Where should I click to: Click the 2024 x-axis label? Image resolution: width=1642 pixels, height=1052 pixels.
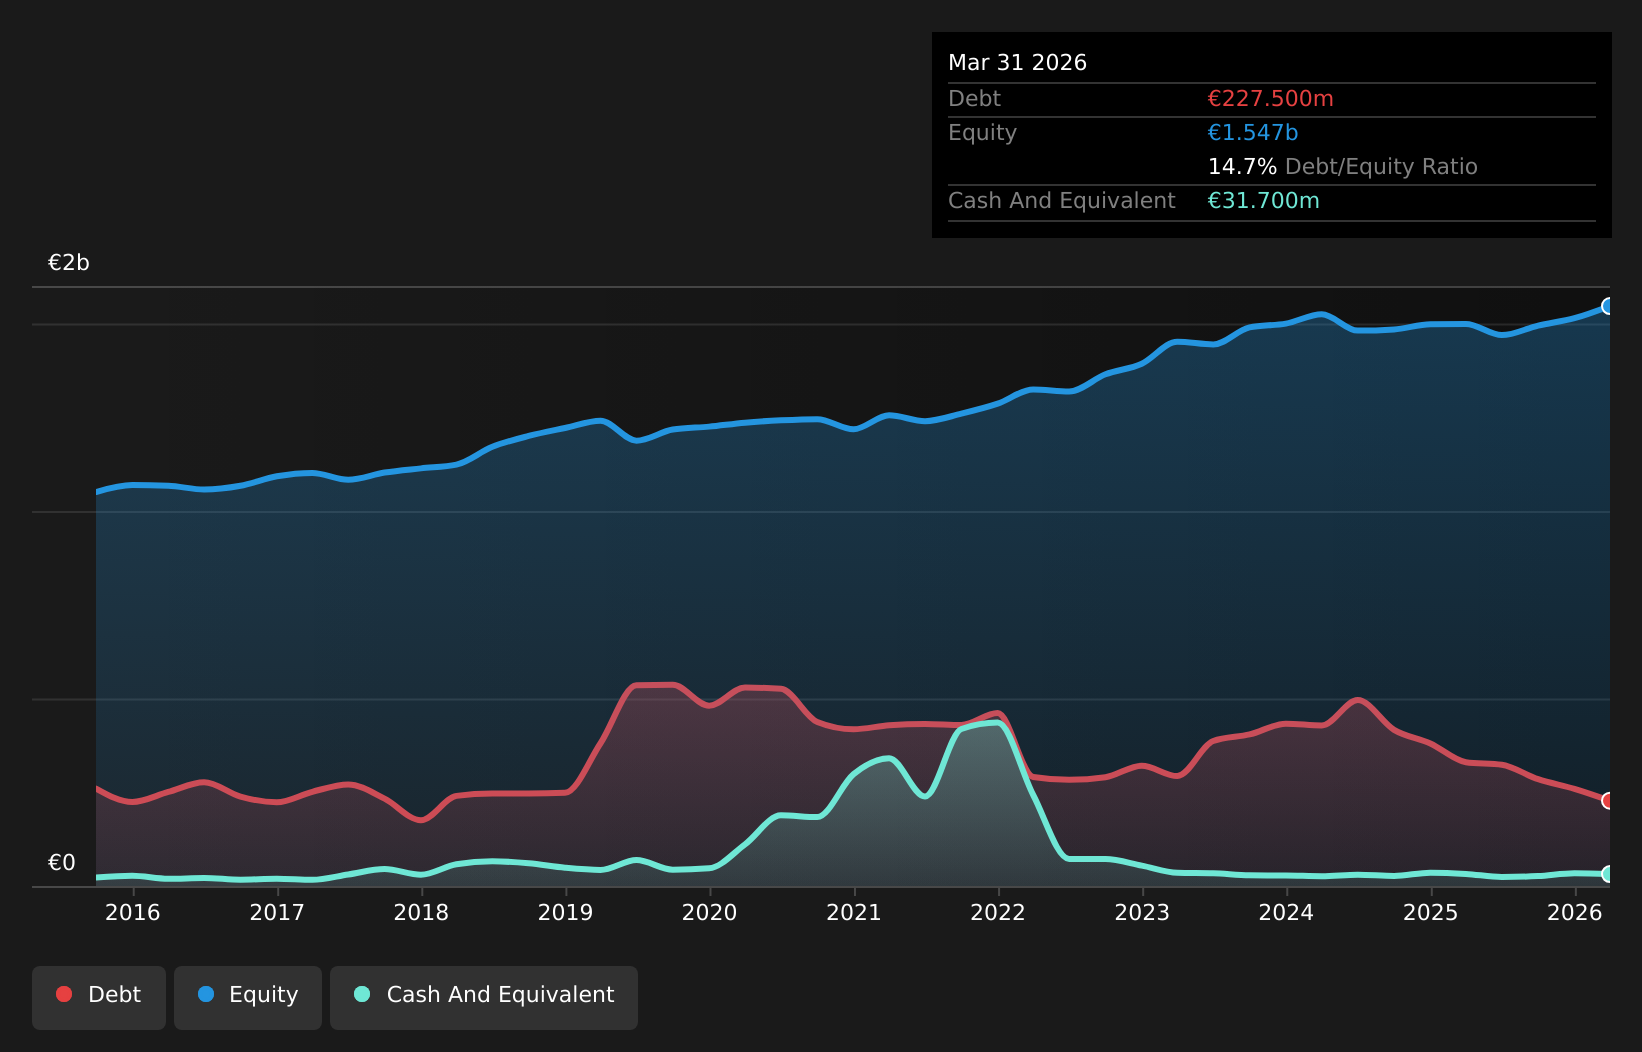coord(1286,912)
